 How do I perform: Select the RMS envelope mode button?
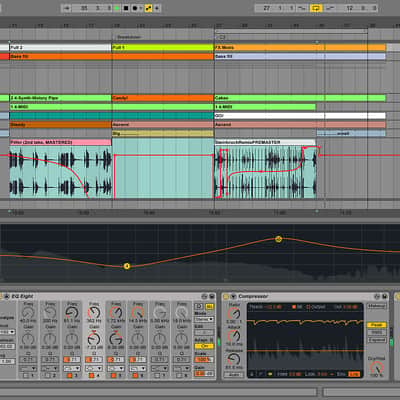[x=377, y=332]
